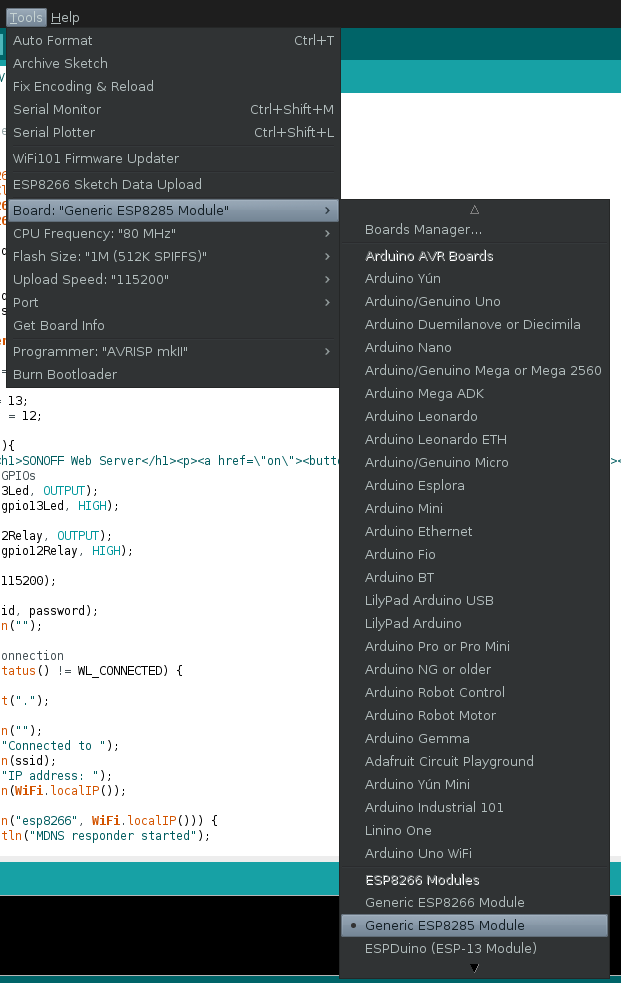This screenshot has width=621, height=983.
Task: Expand Programmer AVRISP mkII submenu
Action: coord(173,351)
